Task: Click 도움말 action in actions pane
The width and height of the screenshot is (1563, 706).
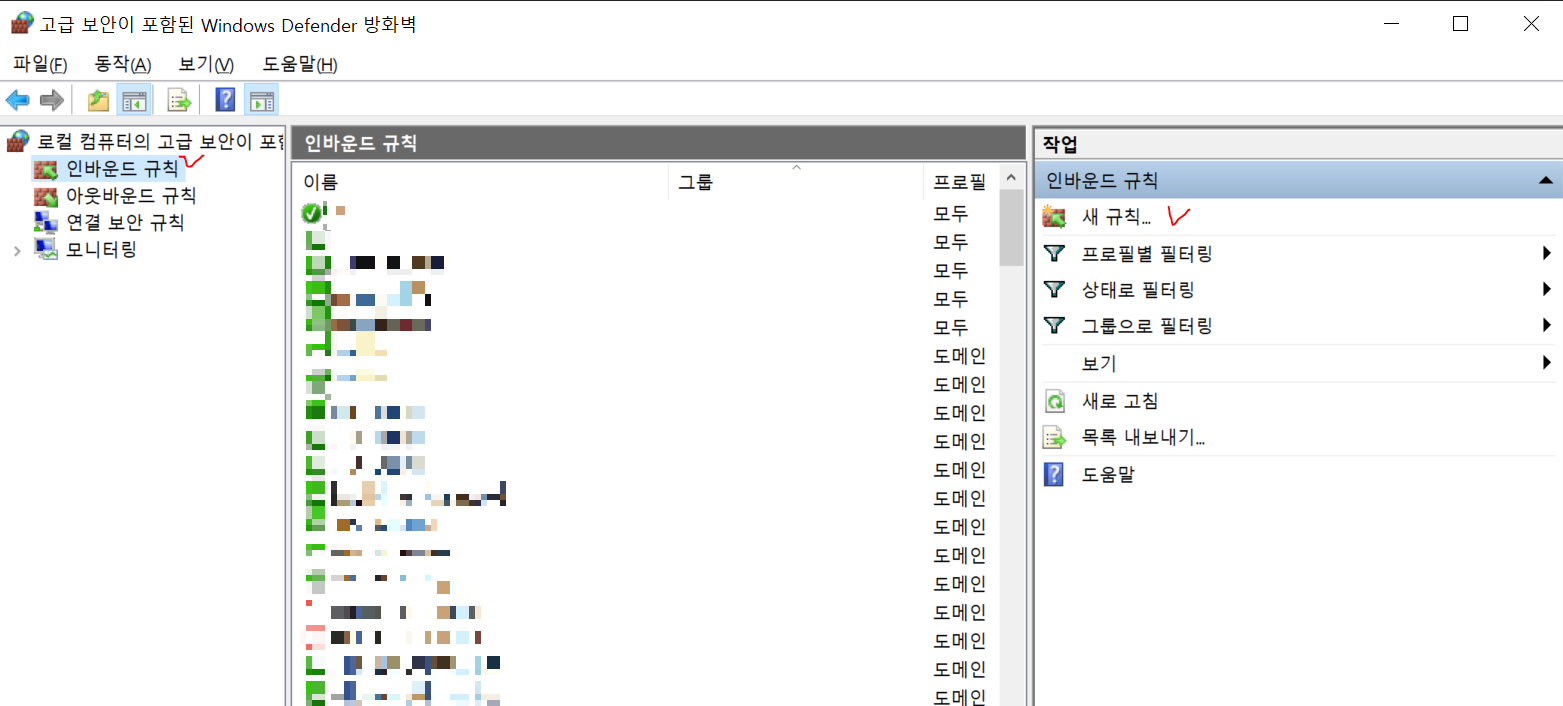Action: tap(1108, 474)
